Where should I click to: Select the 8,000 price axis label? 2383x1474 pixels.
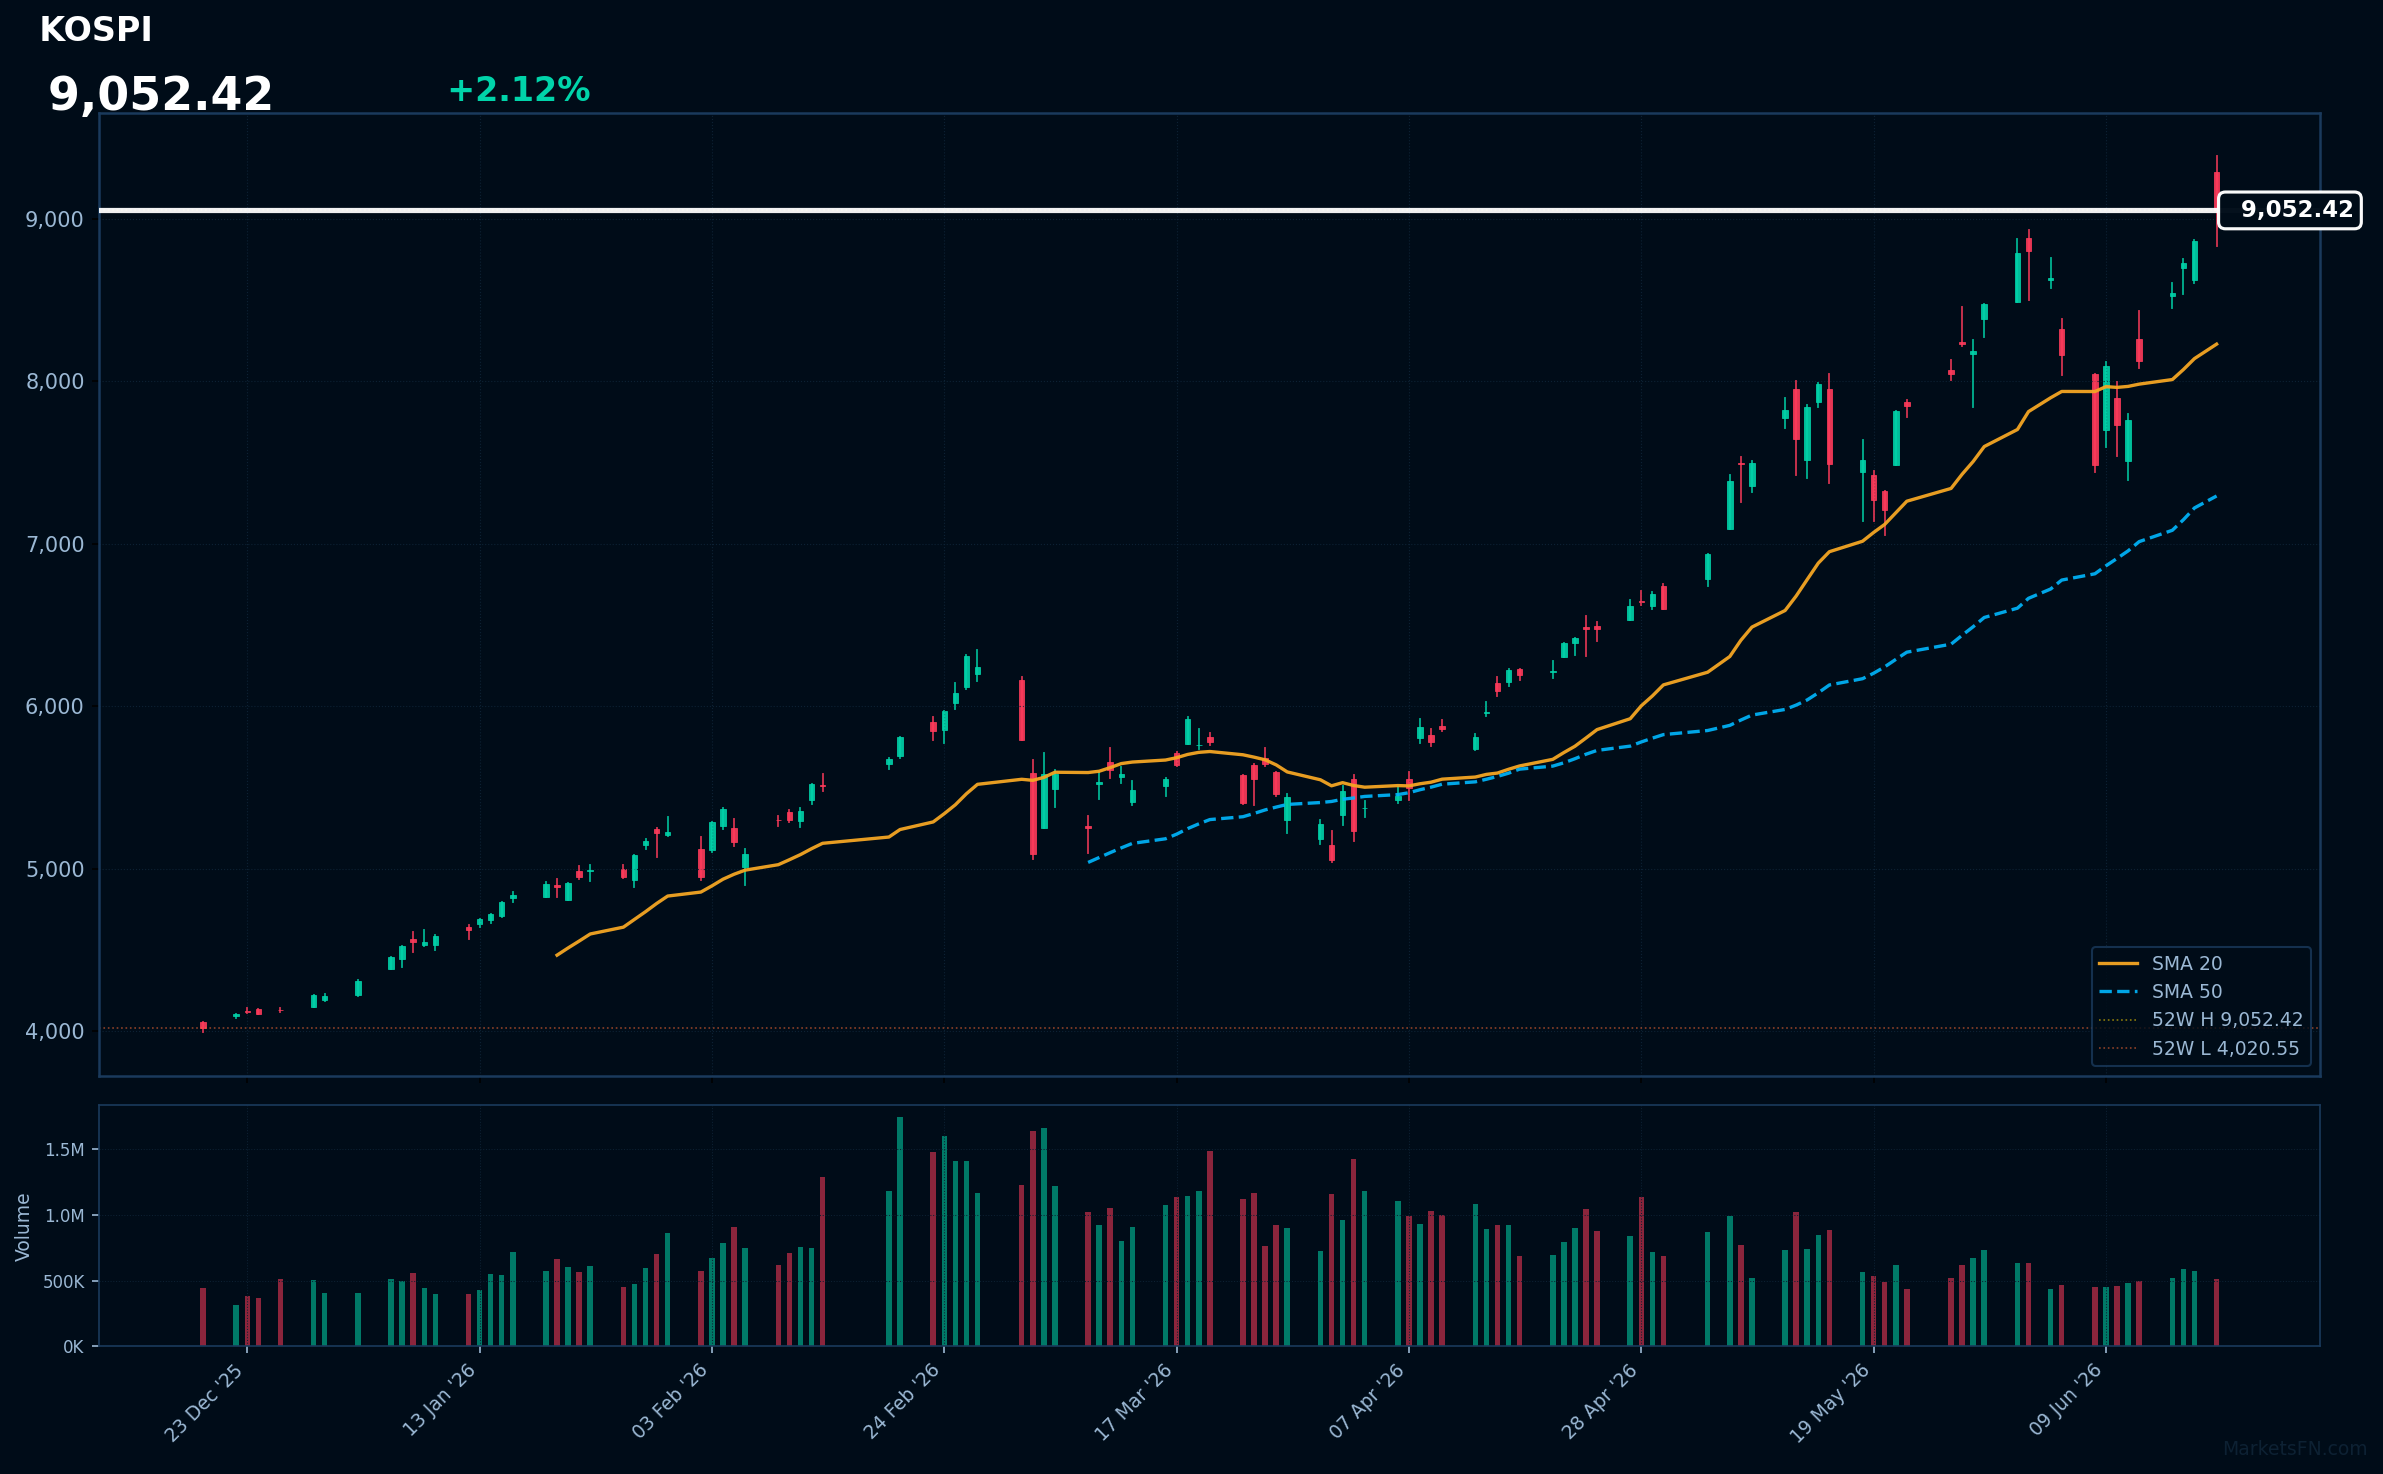[x=55, y=382]
